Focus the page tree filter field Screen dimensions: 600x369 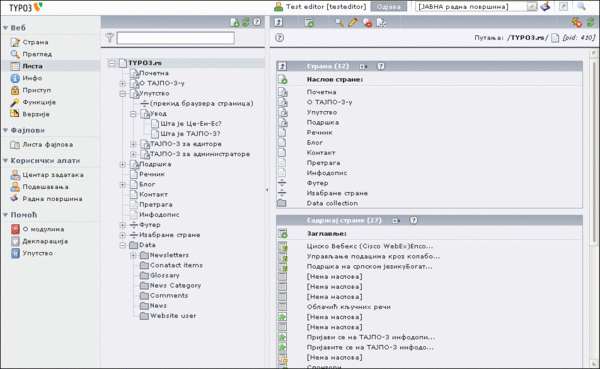click(176, 38)
